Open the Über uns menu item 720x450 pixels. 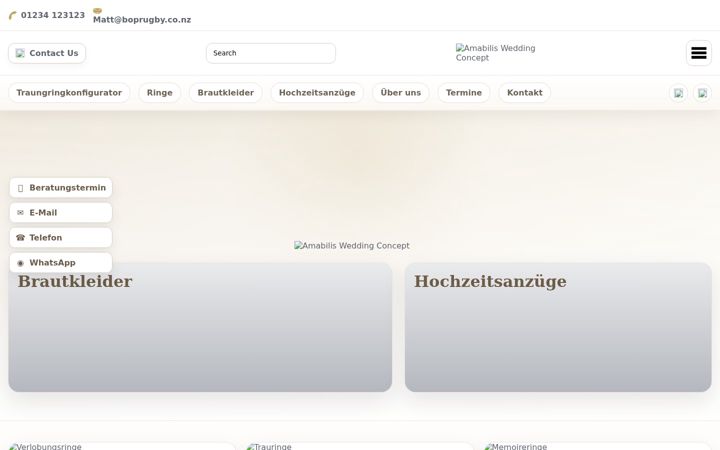point(400,93)
